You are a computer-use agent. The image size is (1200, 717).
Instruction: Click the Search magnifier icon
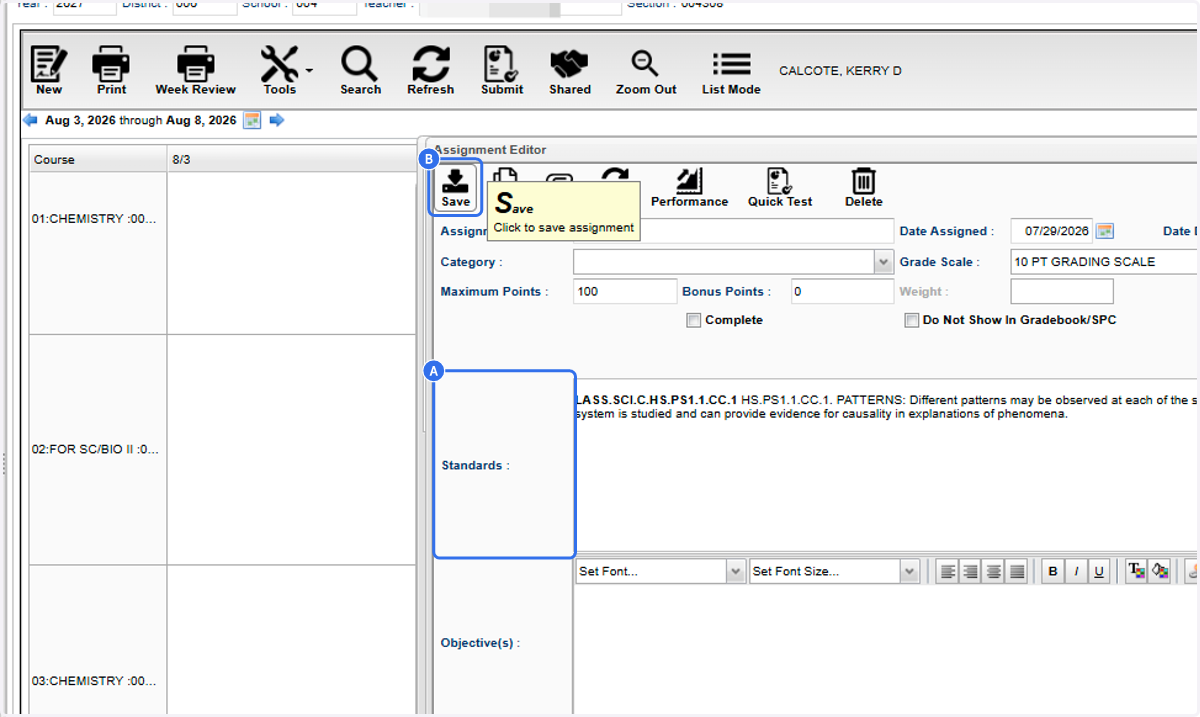point(360,71)
